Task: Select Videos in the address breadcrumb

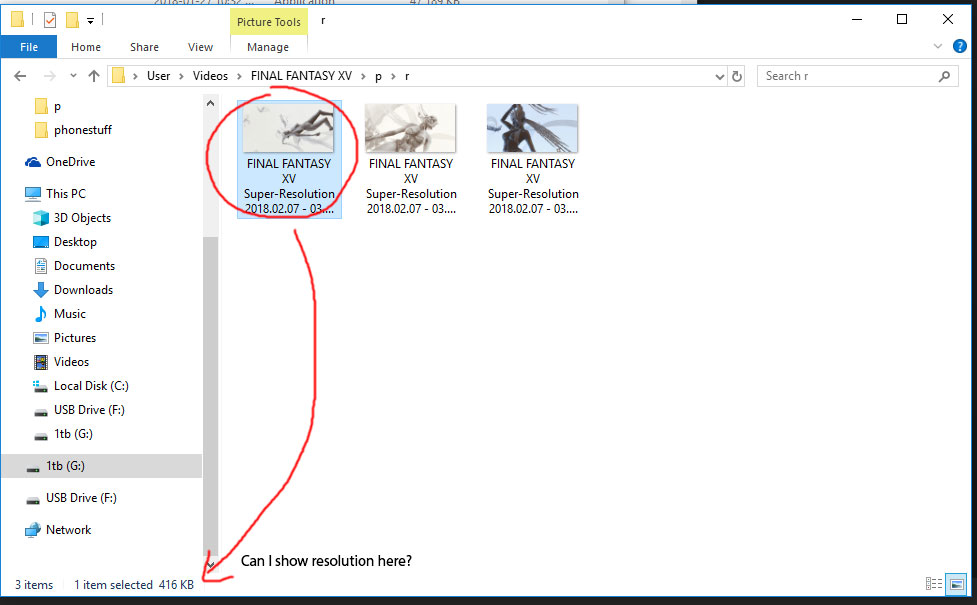Action: click(x=210, y=76)
